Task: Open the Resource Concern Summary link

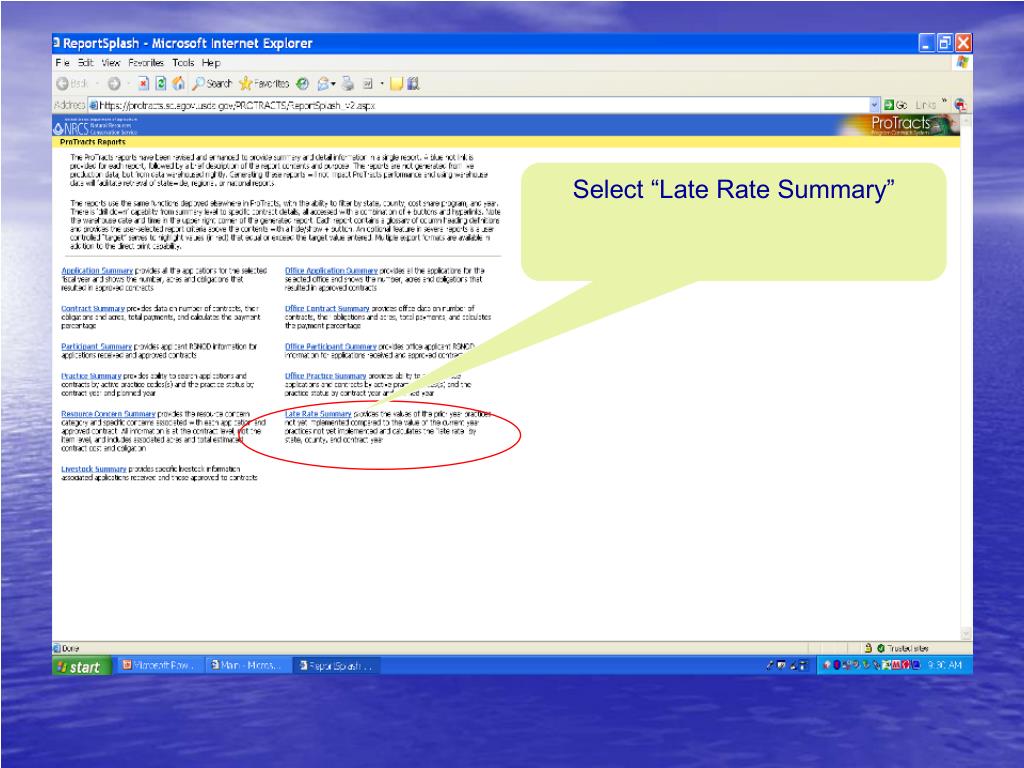Action: 108,413
